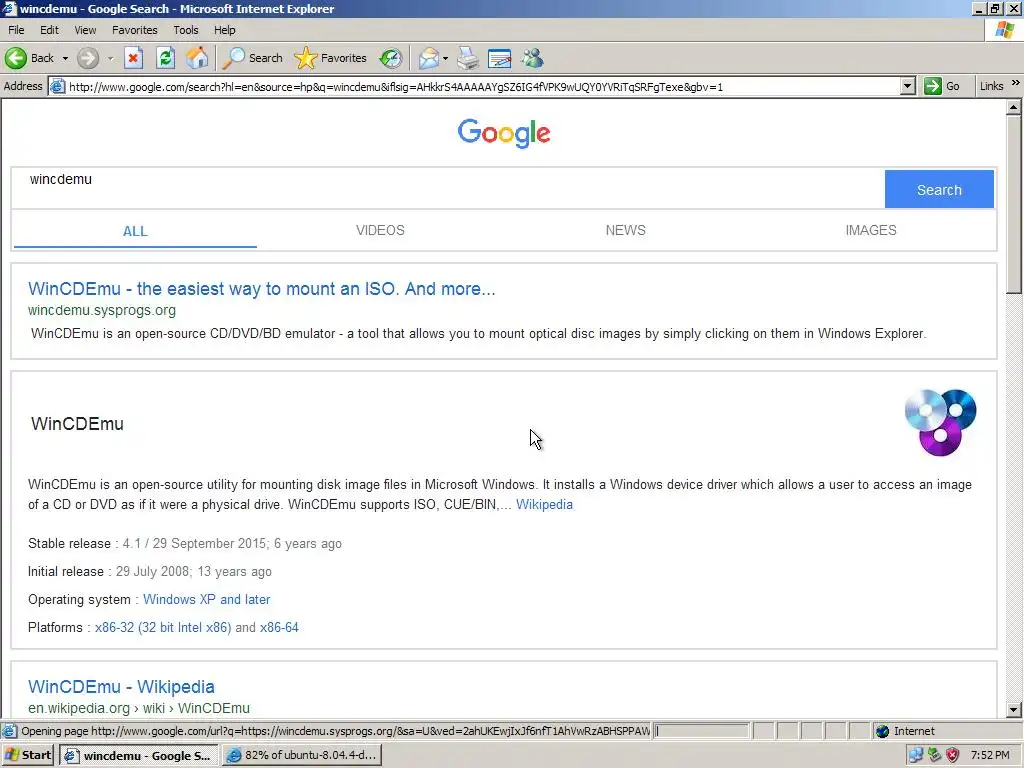Screen dimensions: 1024x768
Task: Click the Back arrow toolbar icon
Action: (16, 58)
